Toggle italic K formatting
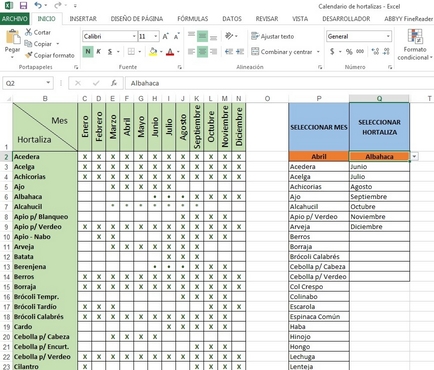The width and height of the screenshot is (434, 370). coord(99,52)
